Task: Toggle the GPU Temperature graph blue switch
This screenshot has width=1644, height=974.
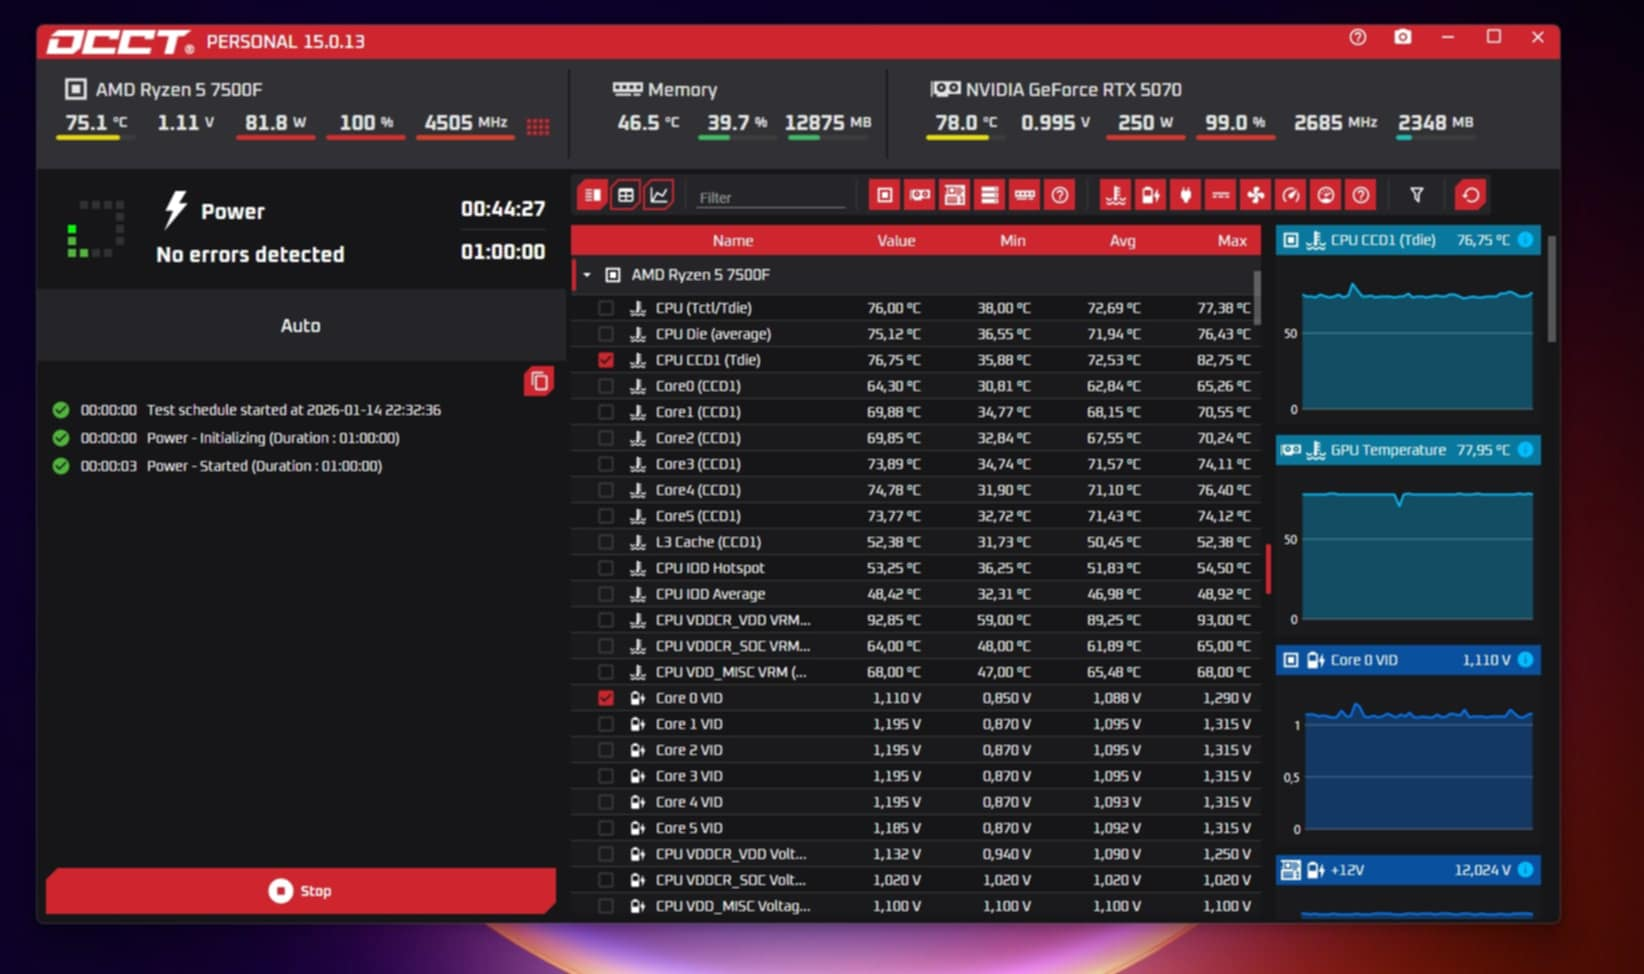Action: point(1526,450)
